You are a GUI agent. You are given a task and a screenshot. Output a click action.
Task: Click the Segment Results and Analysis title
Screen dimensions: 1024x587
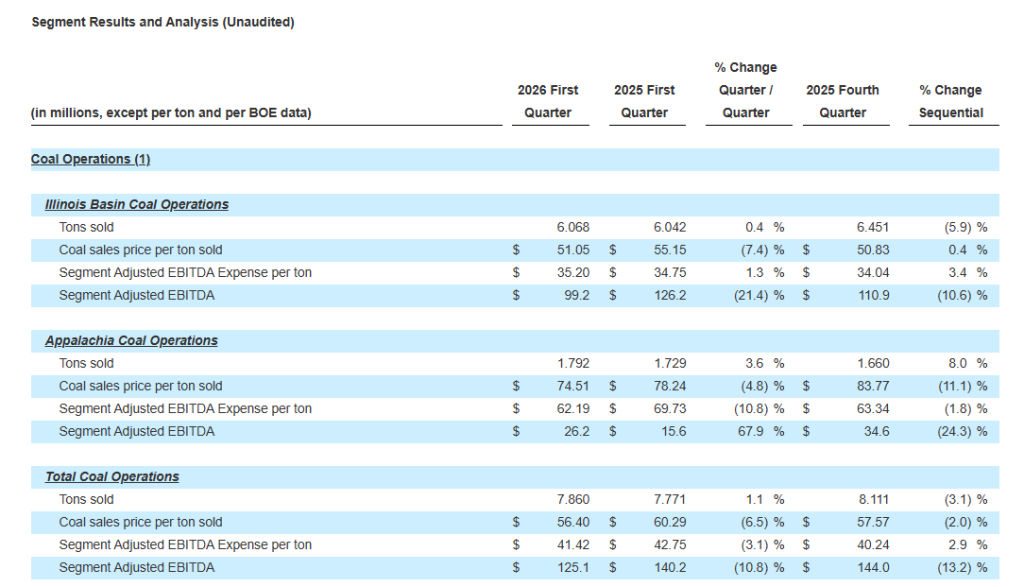[x=163, y=22]
